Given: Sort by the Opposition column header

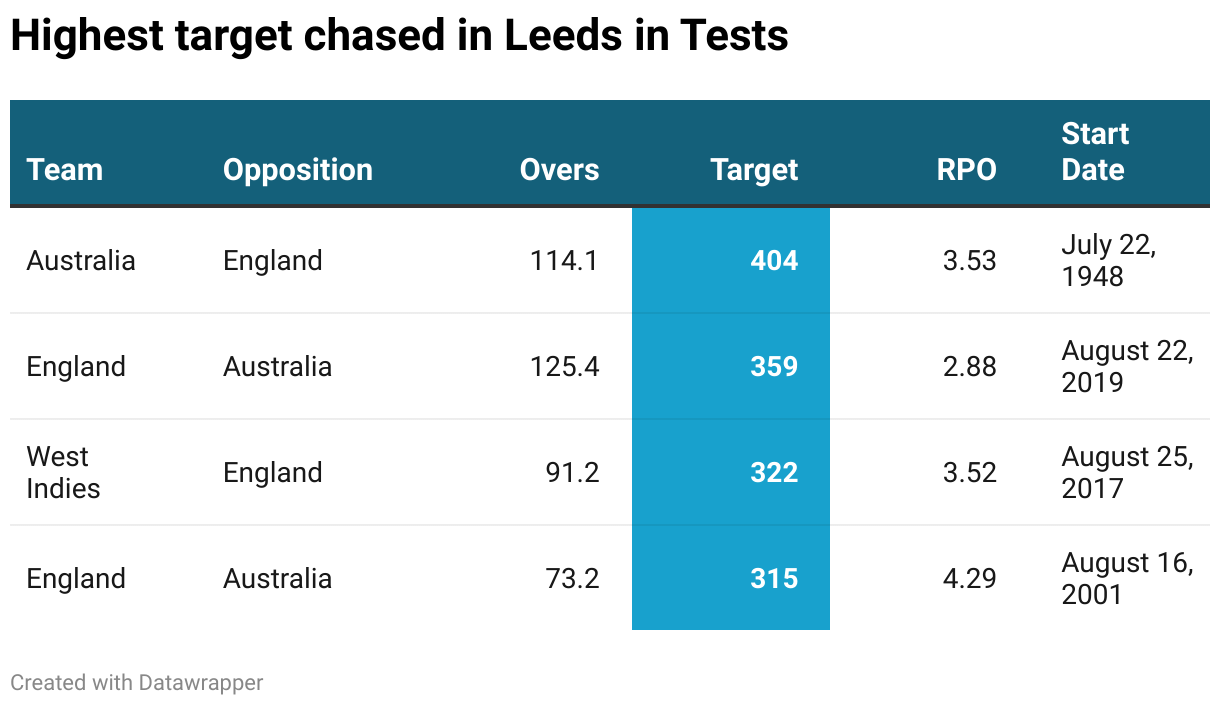Looking at the screenshot, I should [297, 170].
